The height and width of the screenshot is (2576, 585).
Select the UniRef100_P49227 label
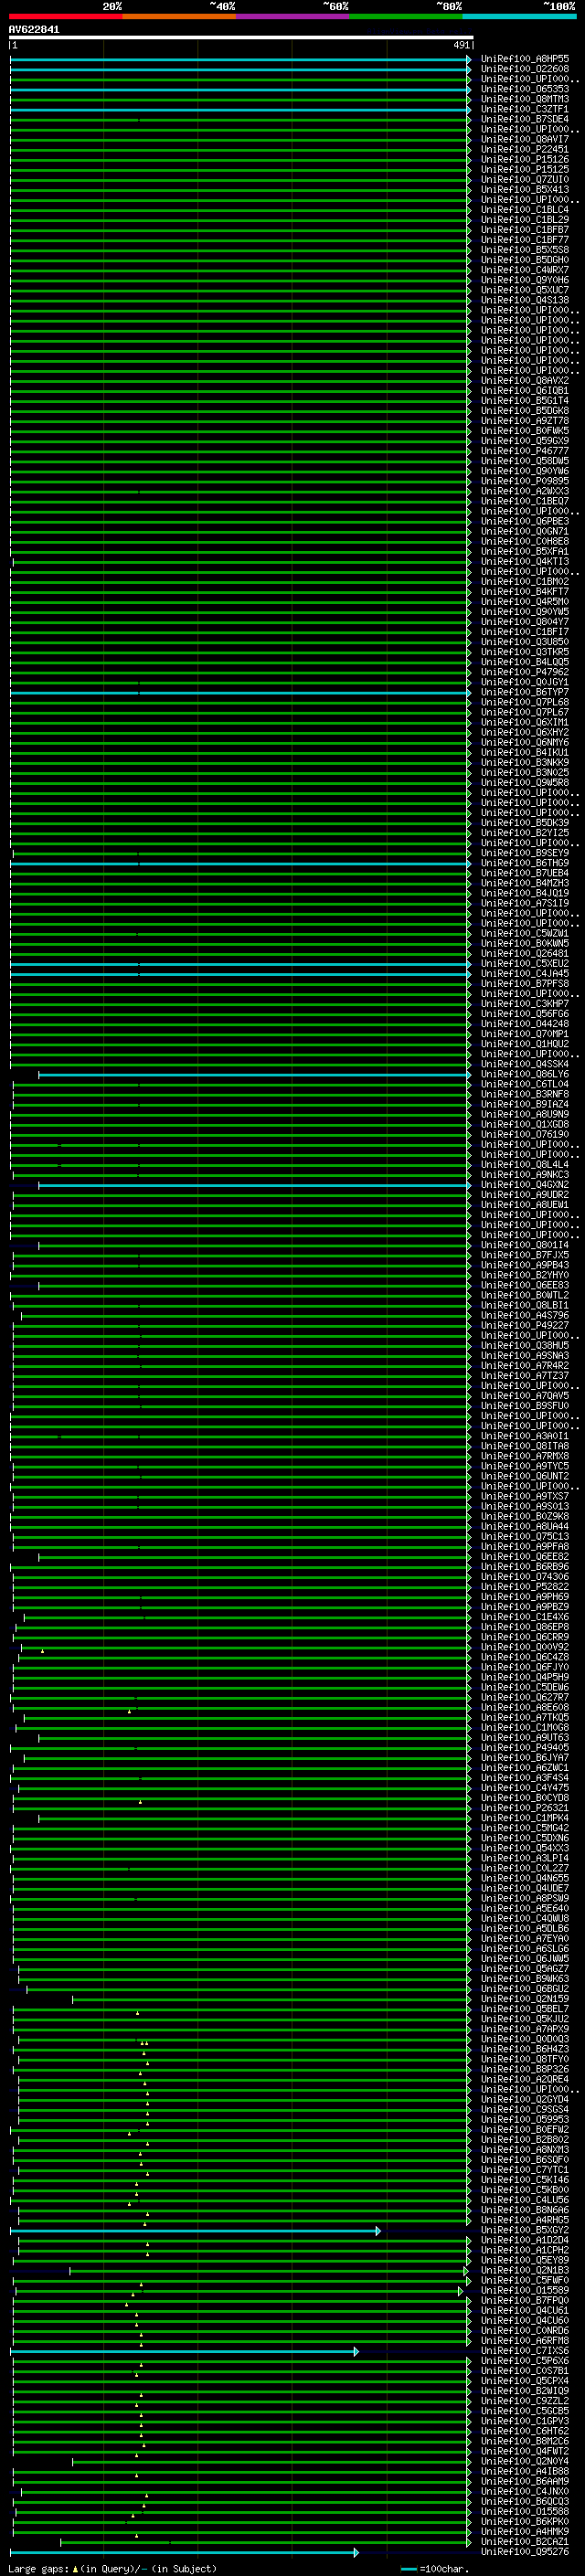pos(525,1325)
